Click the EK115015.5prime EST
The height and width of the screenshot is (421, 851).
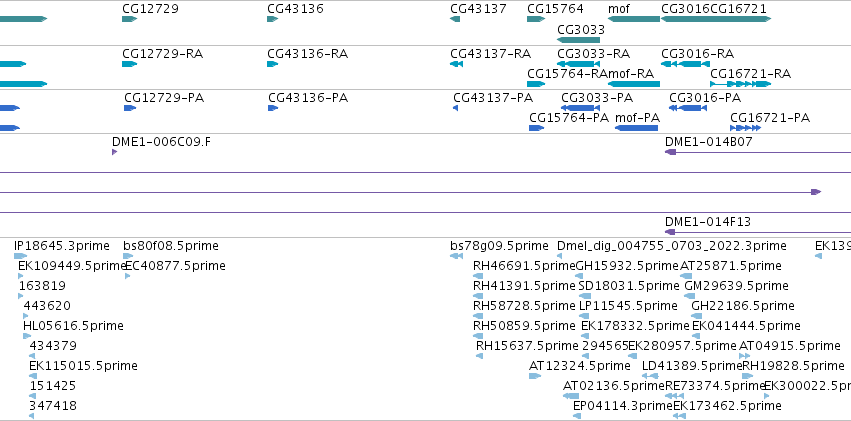point(33,376)
